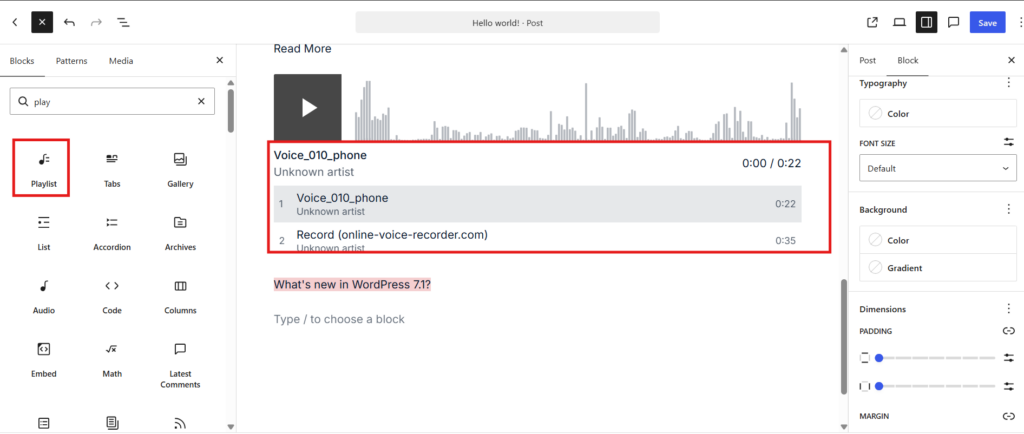Undo the last change
Viewport: 1024px width, 434px height.
click(x=69, y=22)
